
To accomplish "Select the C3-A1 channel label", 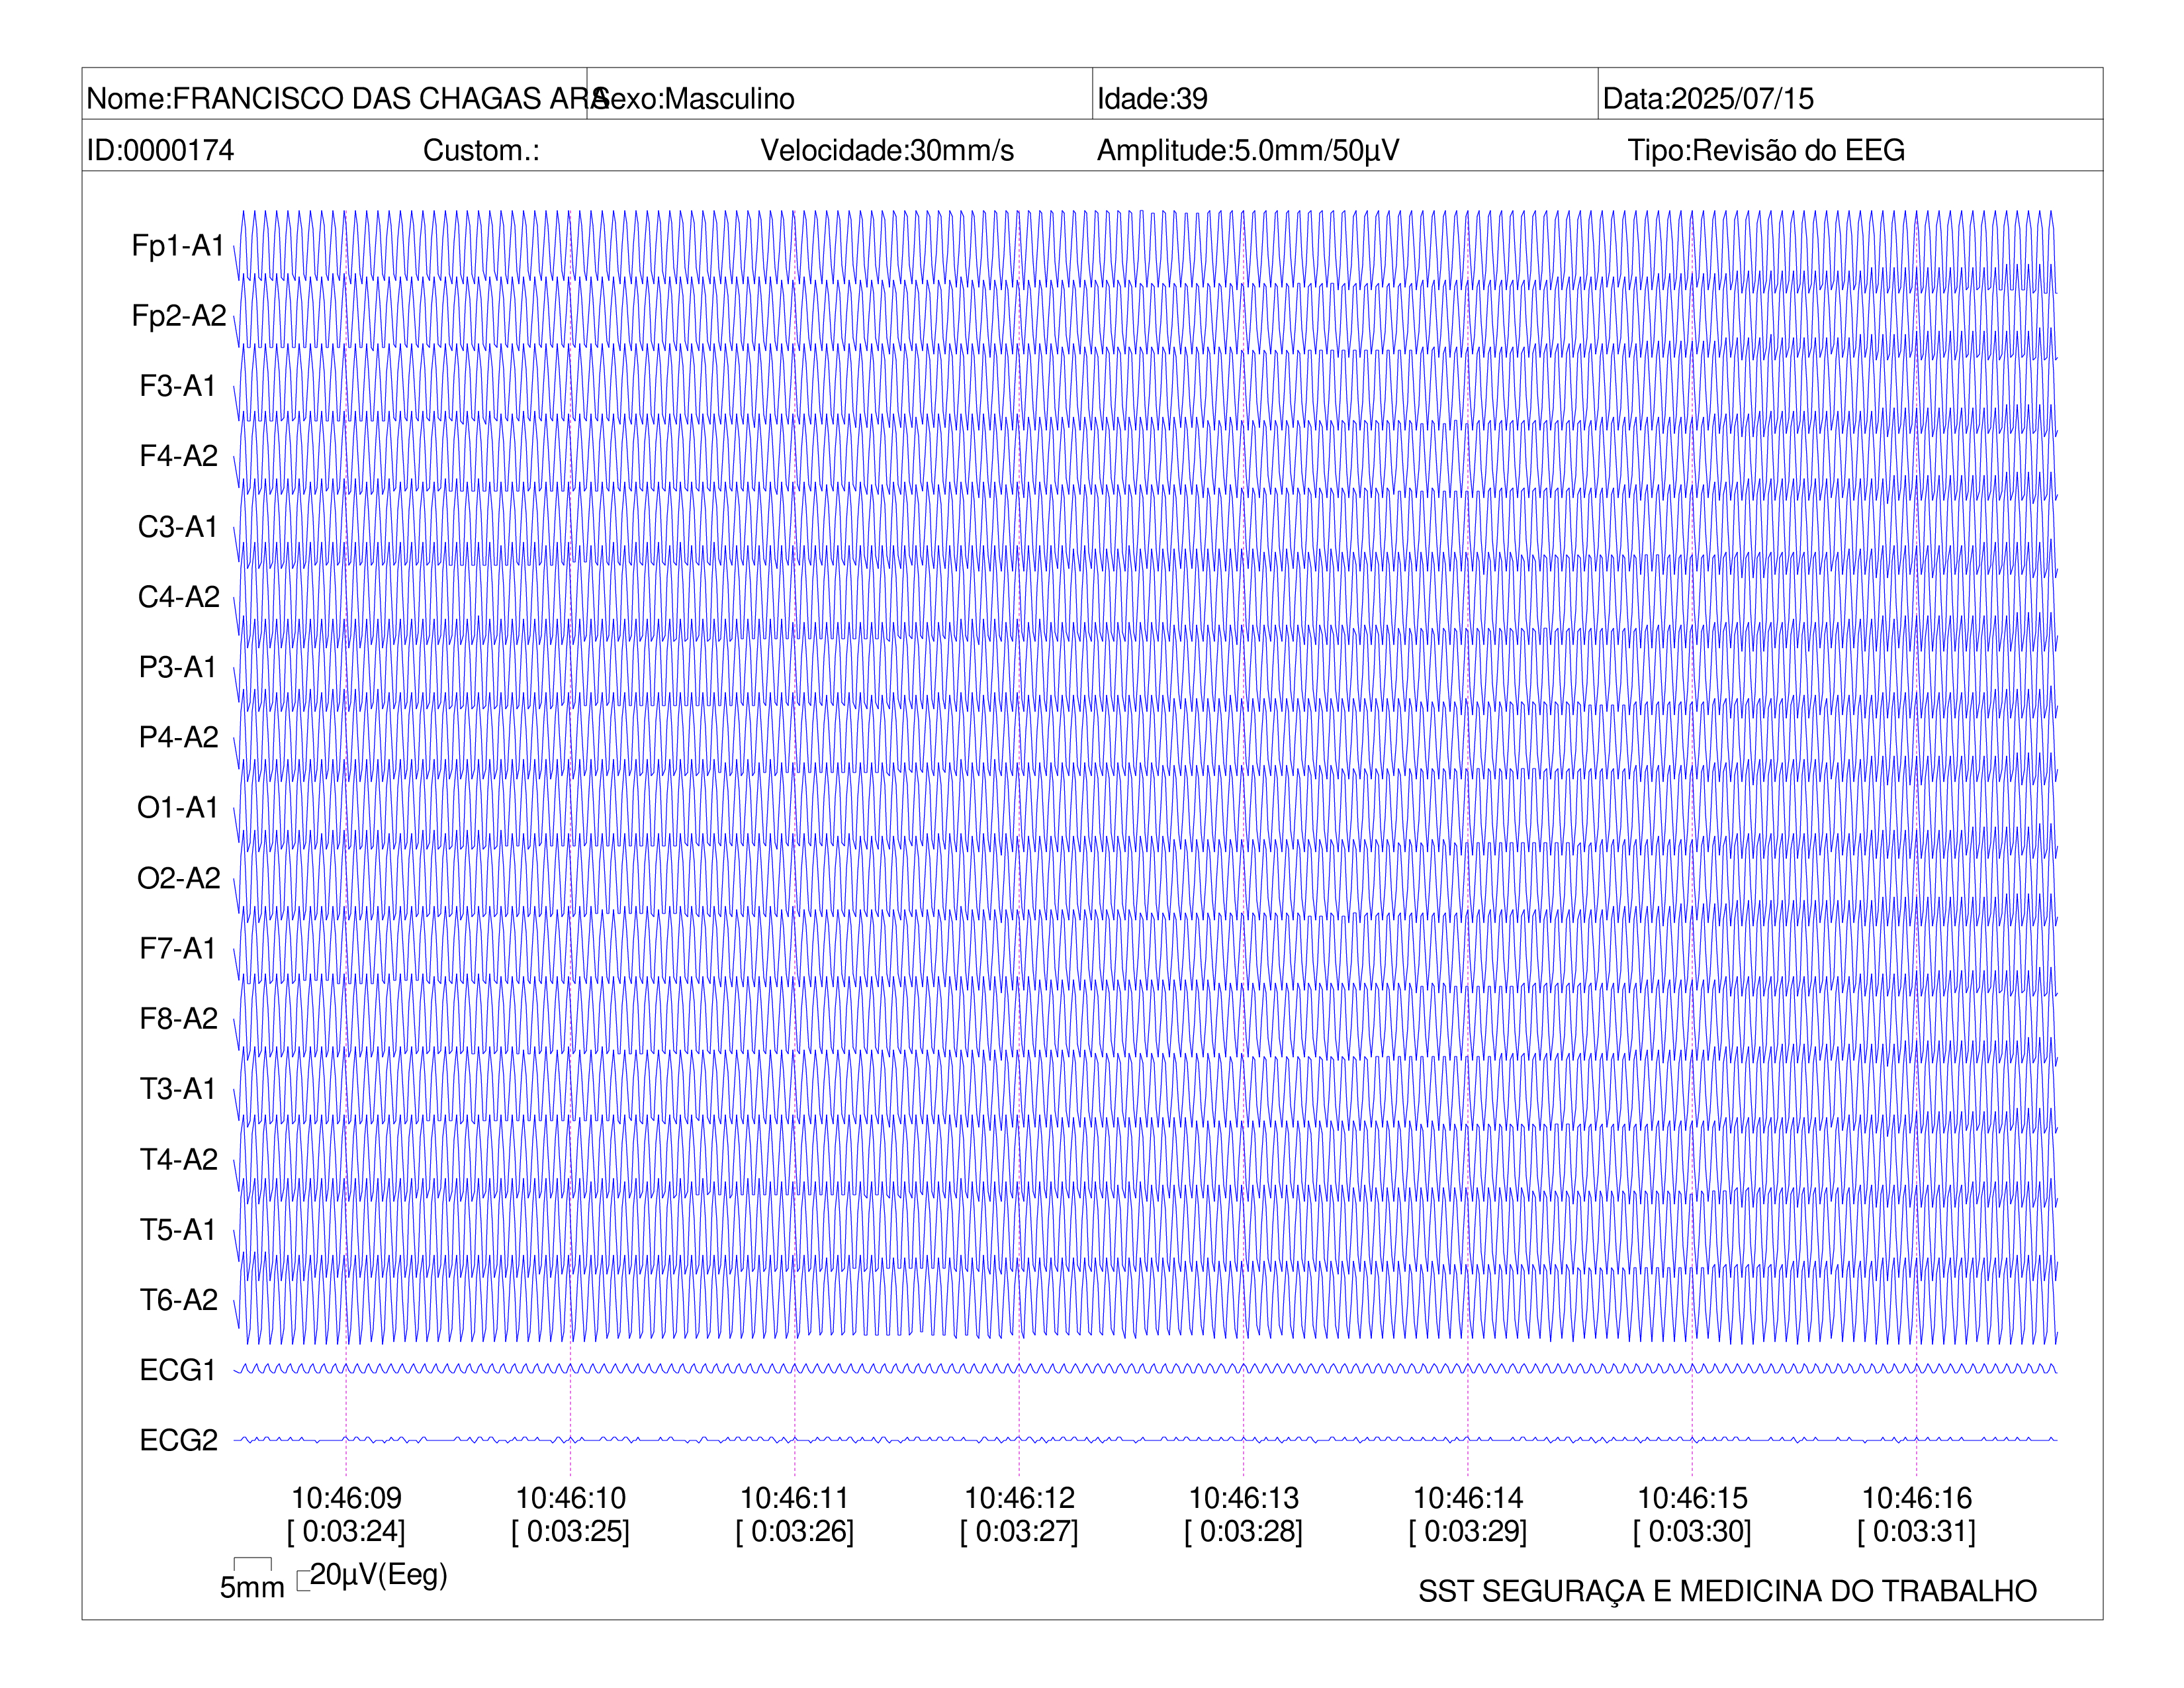I will pyautogui.click(x=178, y=526).
